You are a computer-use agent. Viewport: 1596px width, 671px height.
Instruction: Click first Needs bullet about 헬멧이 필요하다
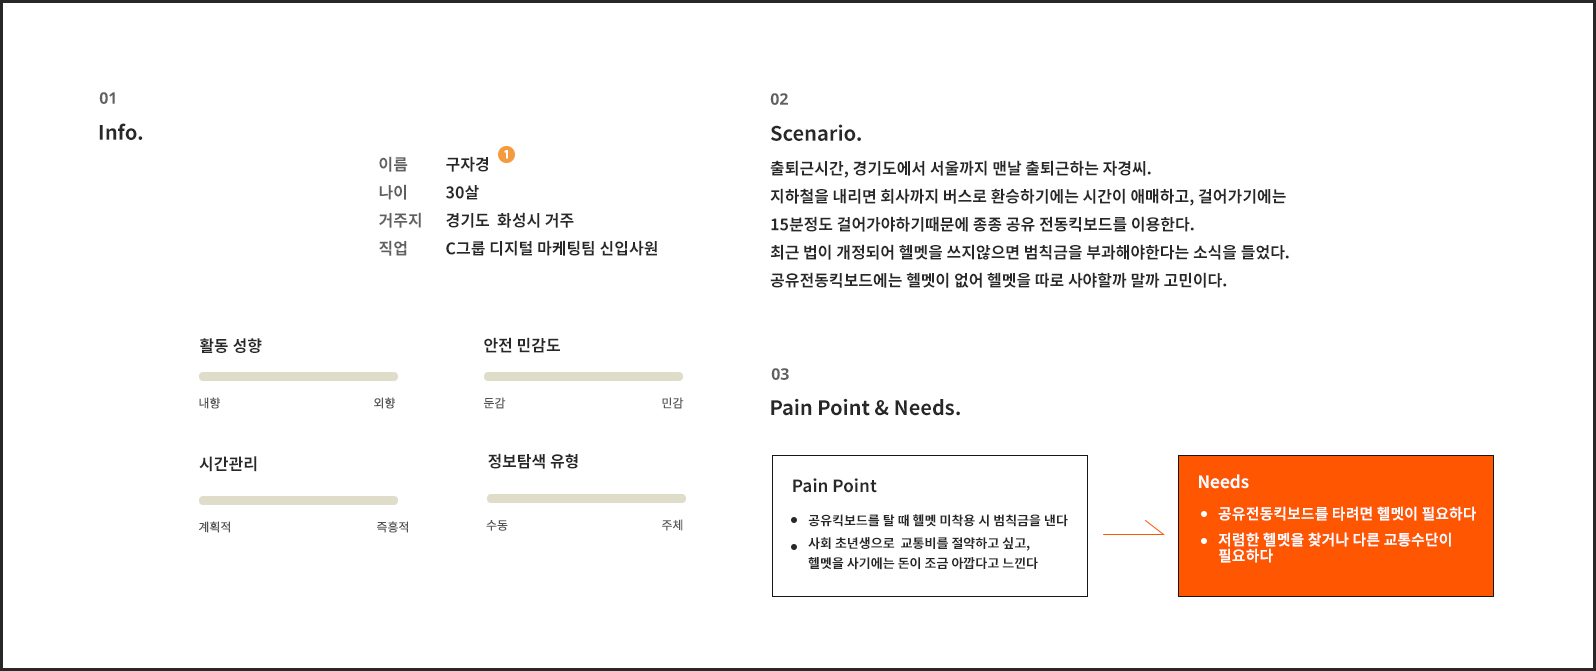coord(1346,514)
